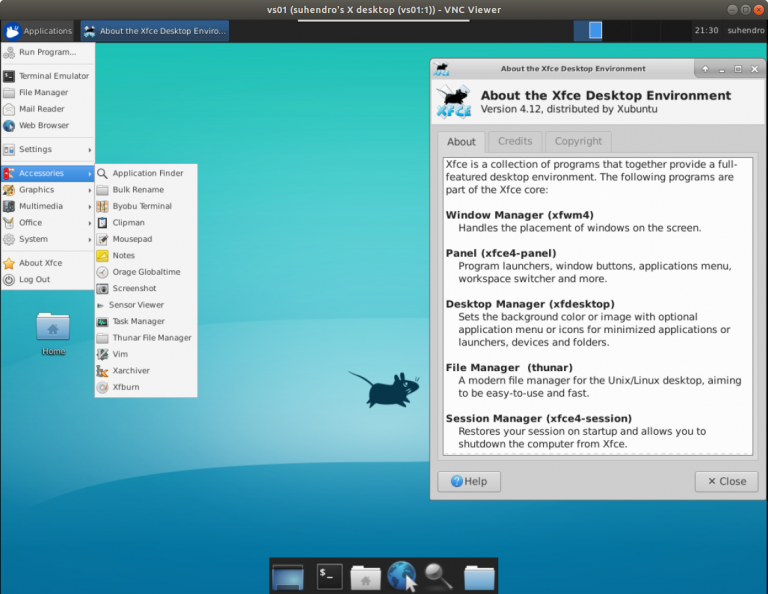Switch to the Copyright tab
Image resolution: width=768 pixels, height=594 pixels.
[578, 142]
